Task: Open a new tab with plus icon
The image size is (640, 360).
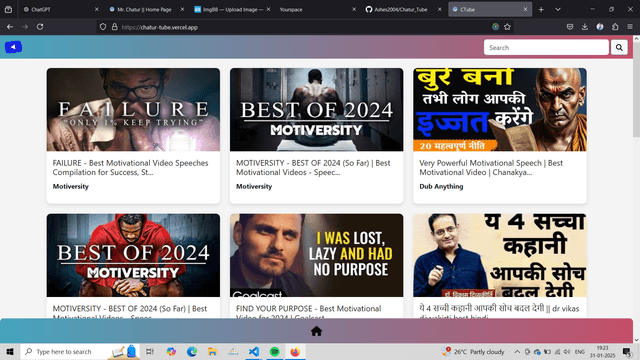Action: [x=541, y=9]
